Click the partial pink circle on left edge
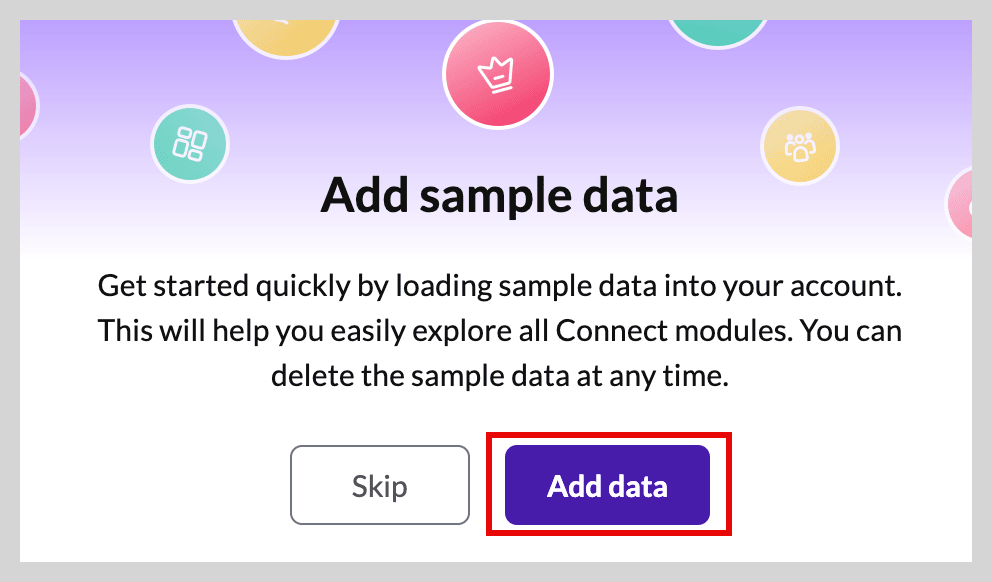Viewport: 992px width, 582px height. click(x=29, y=105)
